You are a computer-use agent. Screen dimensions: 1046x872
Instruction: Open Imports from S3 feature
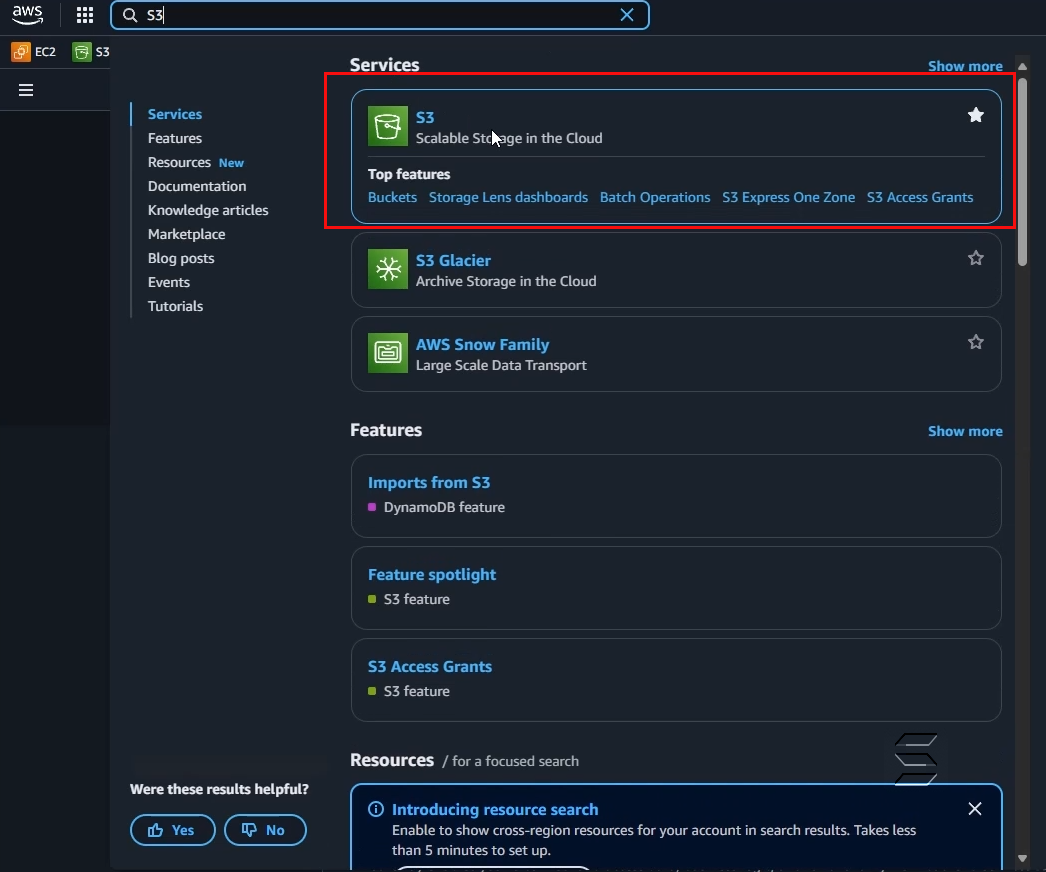tap(429, 482)
